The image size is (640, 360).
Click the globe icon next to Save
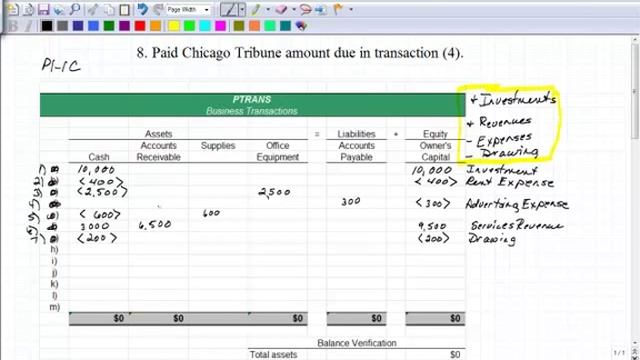59,9
